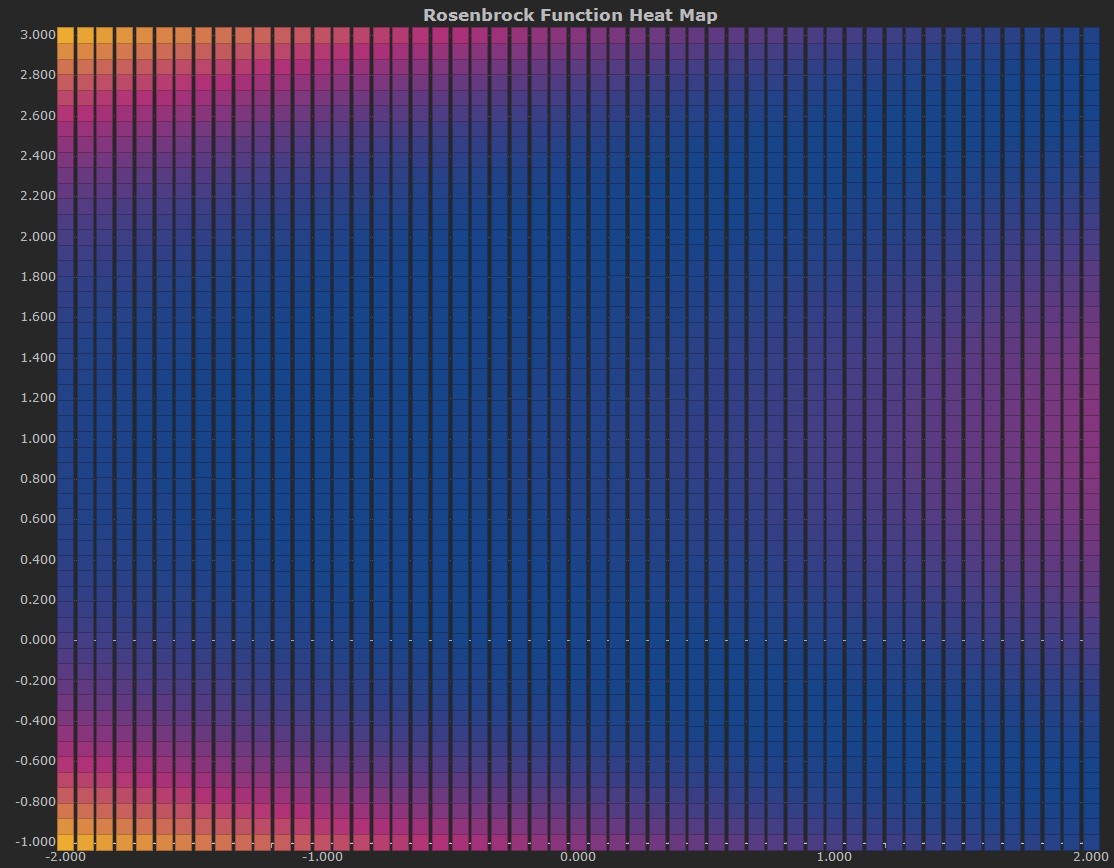1114x868 pixels.
Task: Click the 2.200 label on the vertical axis
Action: (x=38, y=196)
